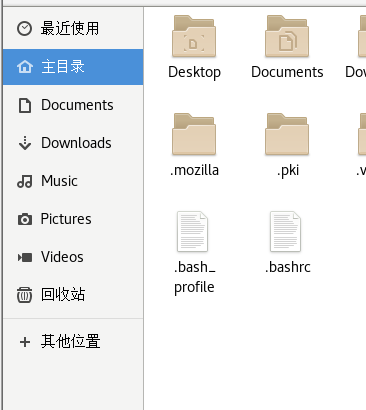
Task: Open 回收站 from the sidebar
Action: (73, 295)
